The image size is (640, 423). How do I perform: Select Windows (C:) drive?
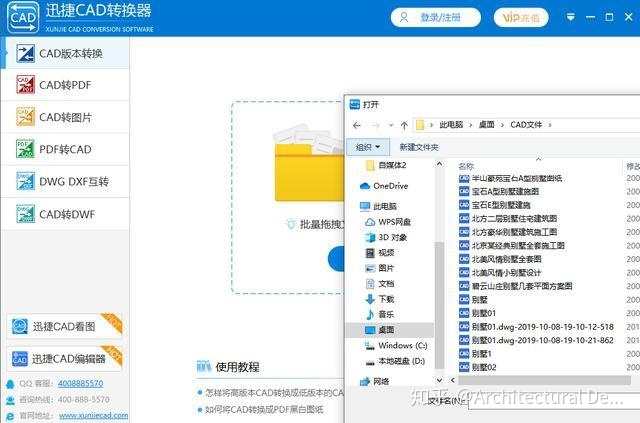coord(396,346)
